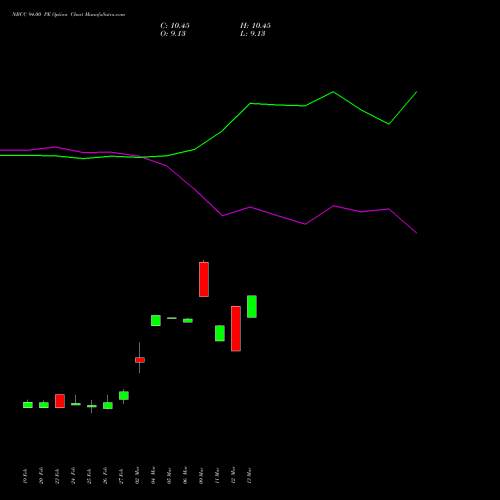Select the 11 Mar date label
This screenshot has height=500, width=500.
coord(217,476)
